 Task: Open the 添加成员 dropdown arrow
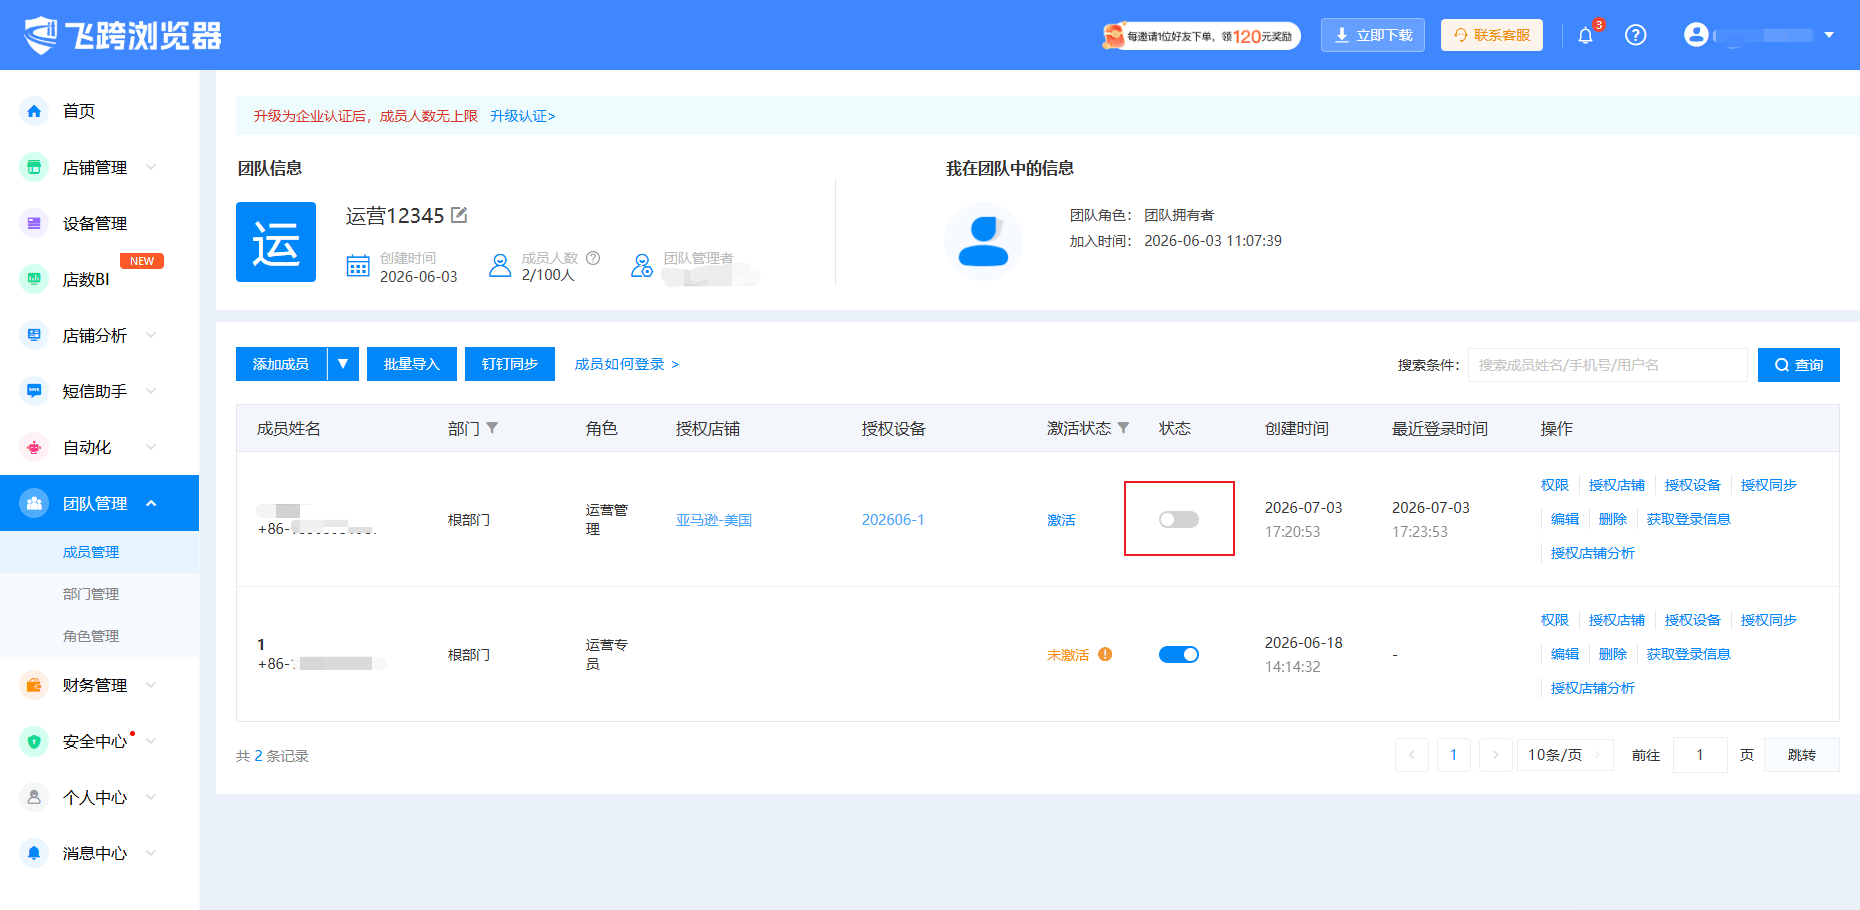click(343, 364)
